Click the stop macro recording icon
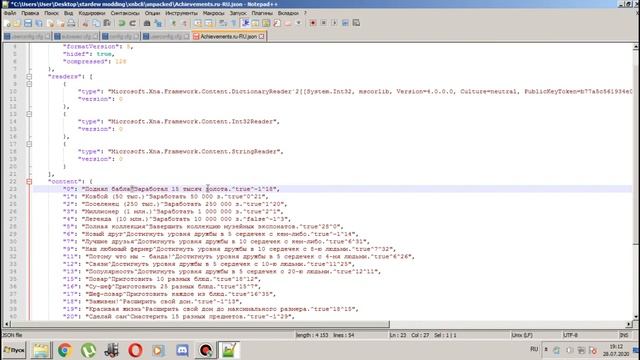This screenshot has height=360, width=640. [x=323, y=23]
